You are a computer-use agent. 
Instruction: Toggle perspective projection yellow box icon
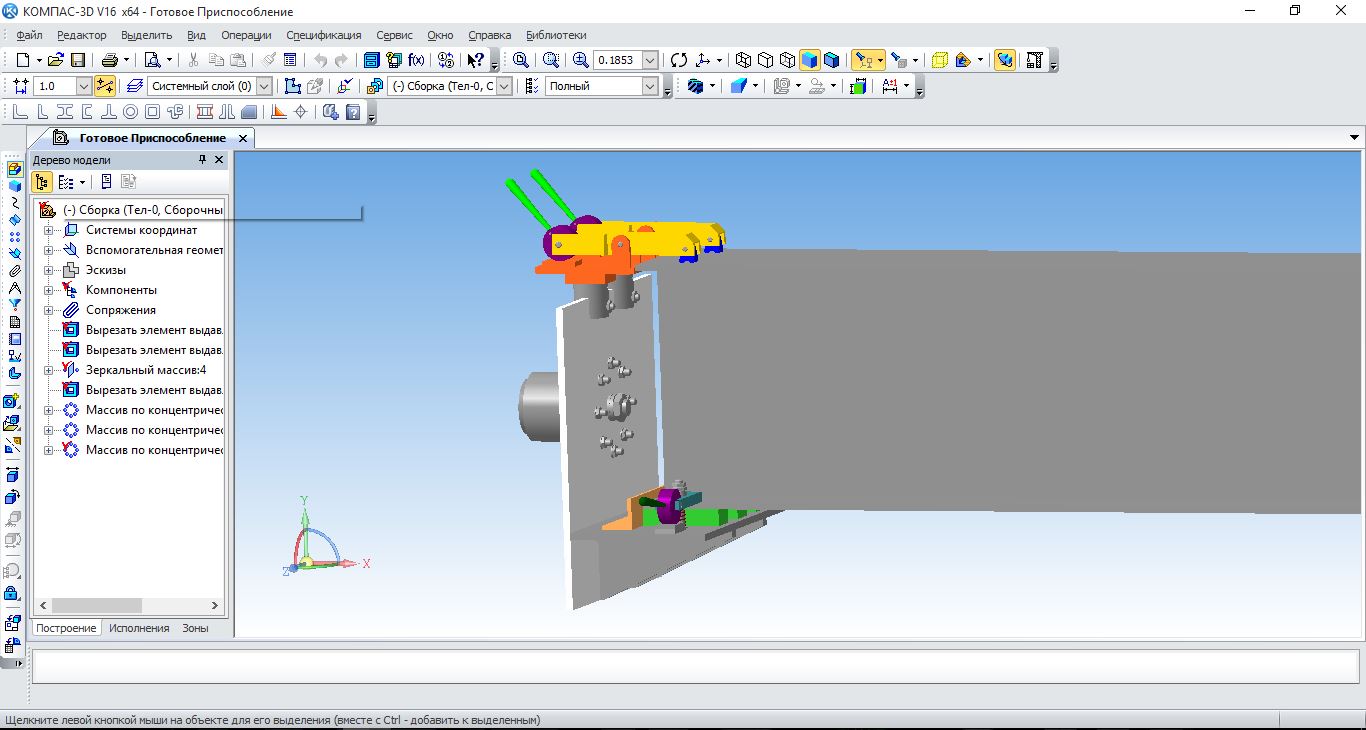point(939,60)
